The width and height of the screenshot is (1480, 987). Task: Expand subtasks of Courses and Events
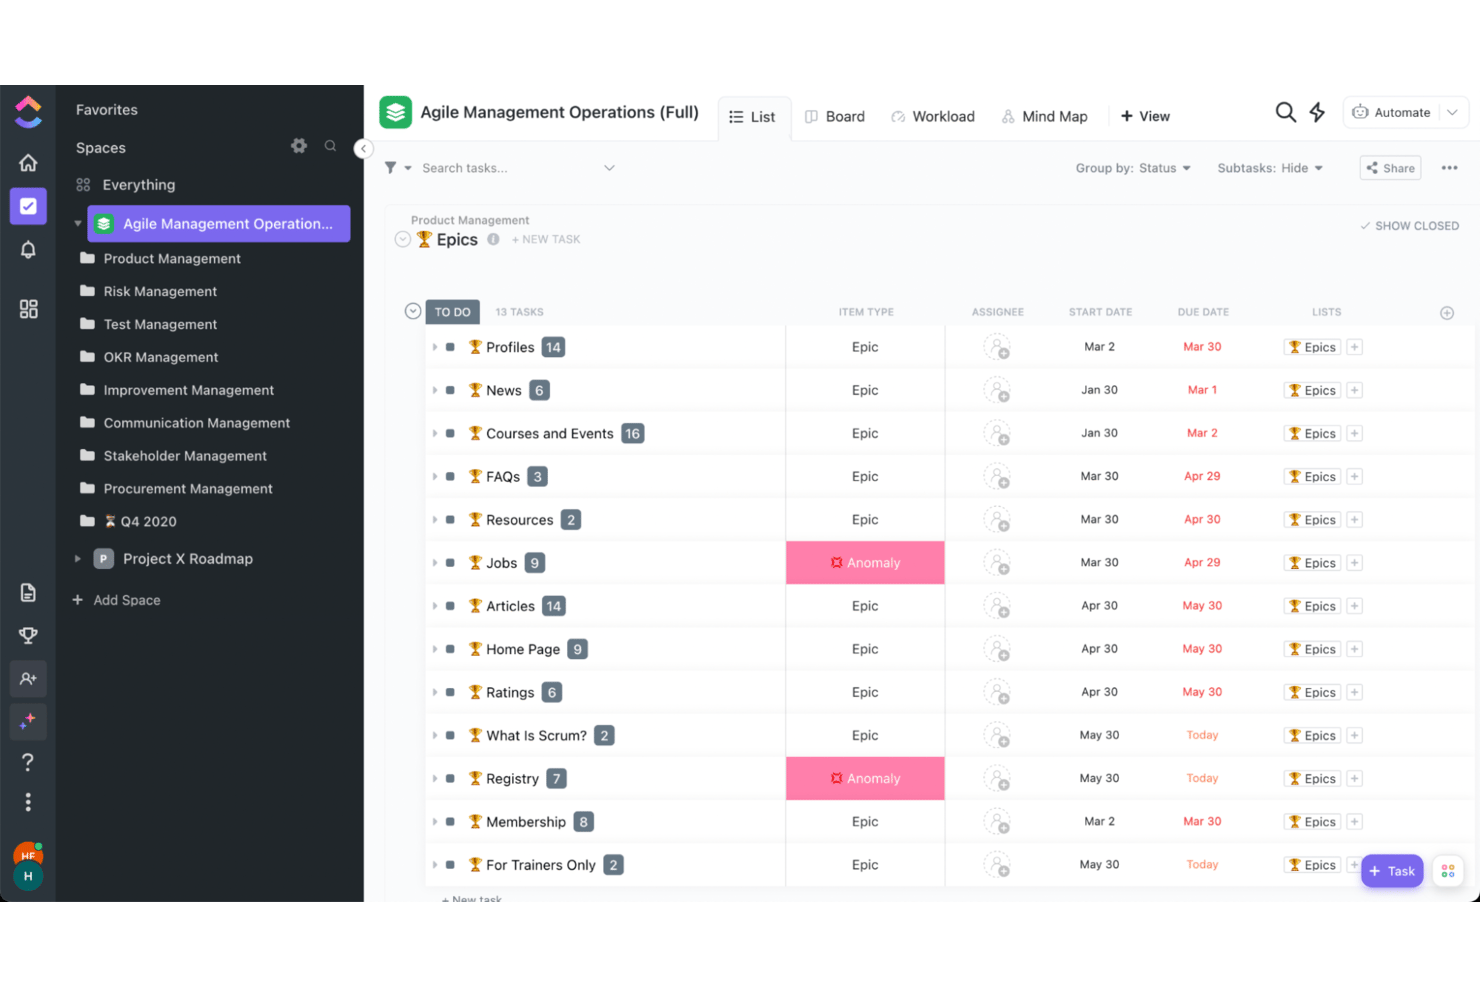click(x=435, y=433)
